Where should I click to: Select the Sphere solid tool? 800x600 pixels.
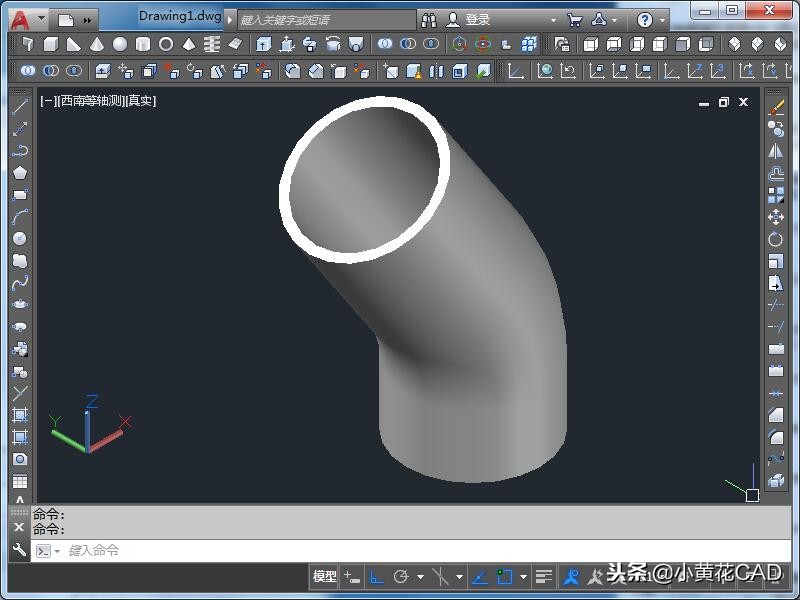click(x=120, y=45)
